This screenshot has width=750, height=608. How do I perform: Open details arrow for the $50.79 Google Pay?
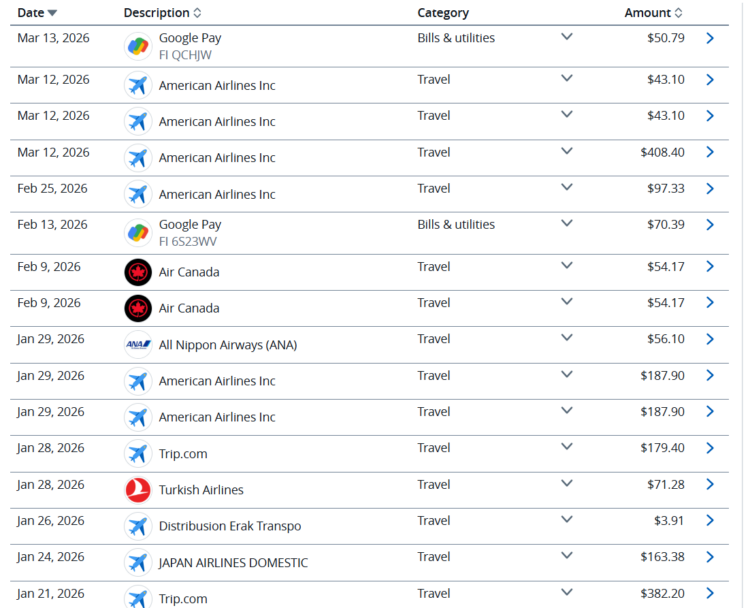click(710, 38)
